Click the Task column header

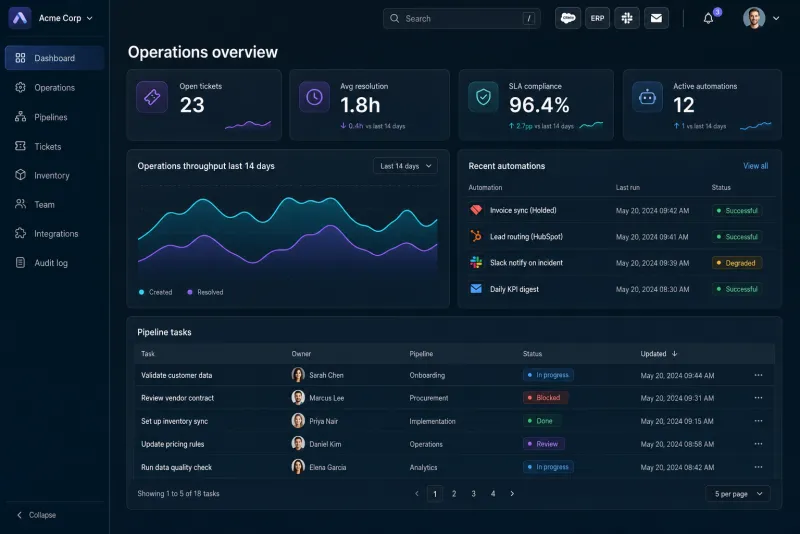click(147, 353)
